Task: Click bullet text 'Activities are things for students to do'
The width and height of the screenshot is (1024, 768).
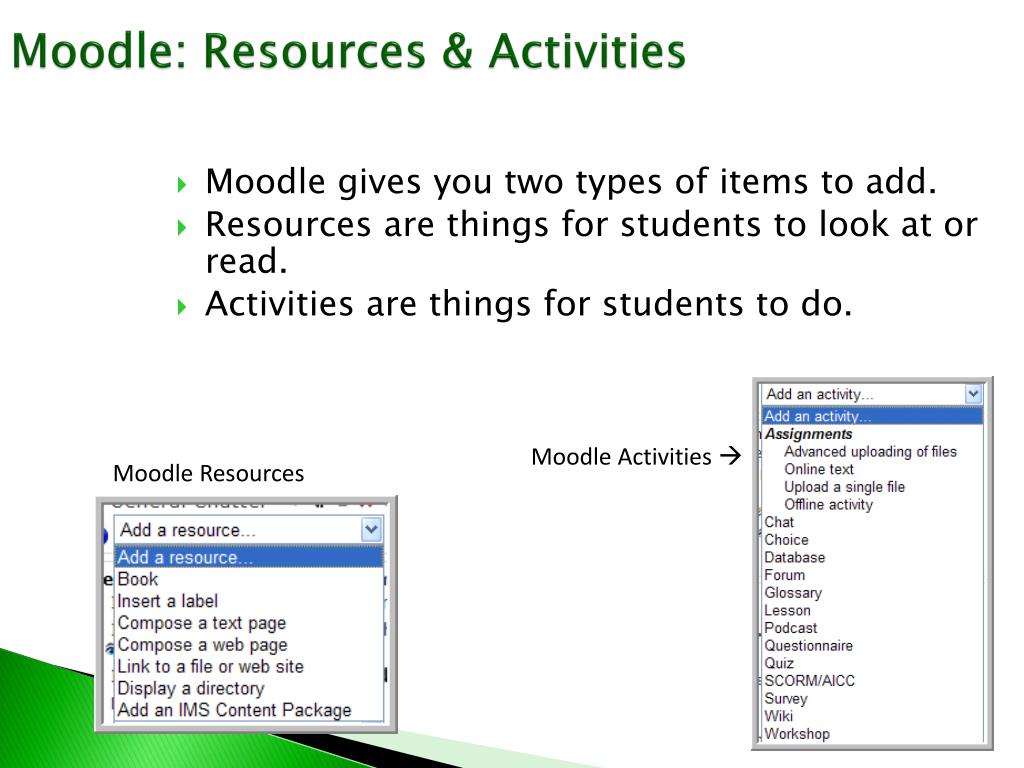Action: point(529,304)
